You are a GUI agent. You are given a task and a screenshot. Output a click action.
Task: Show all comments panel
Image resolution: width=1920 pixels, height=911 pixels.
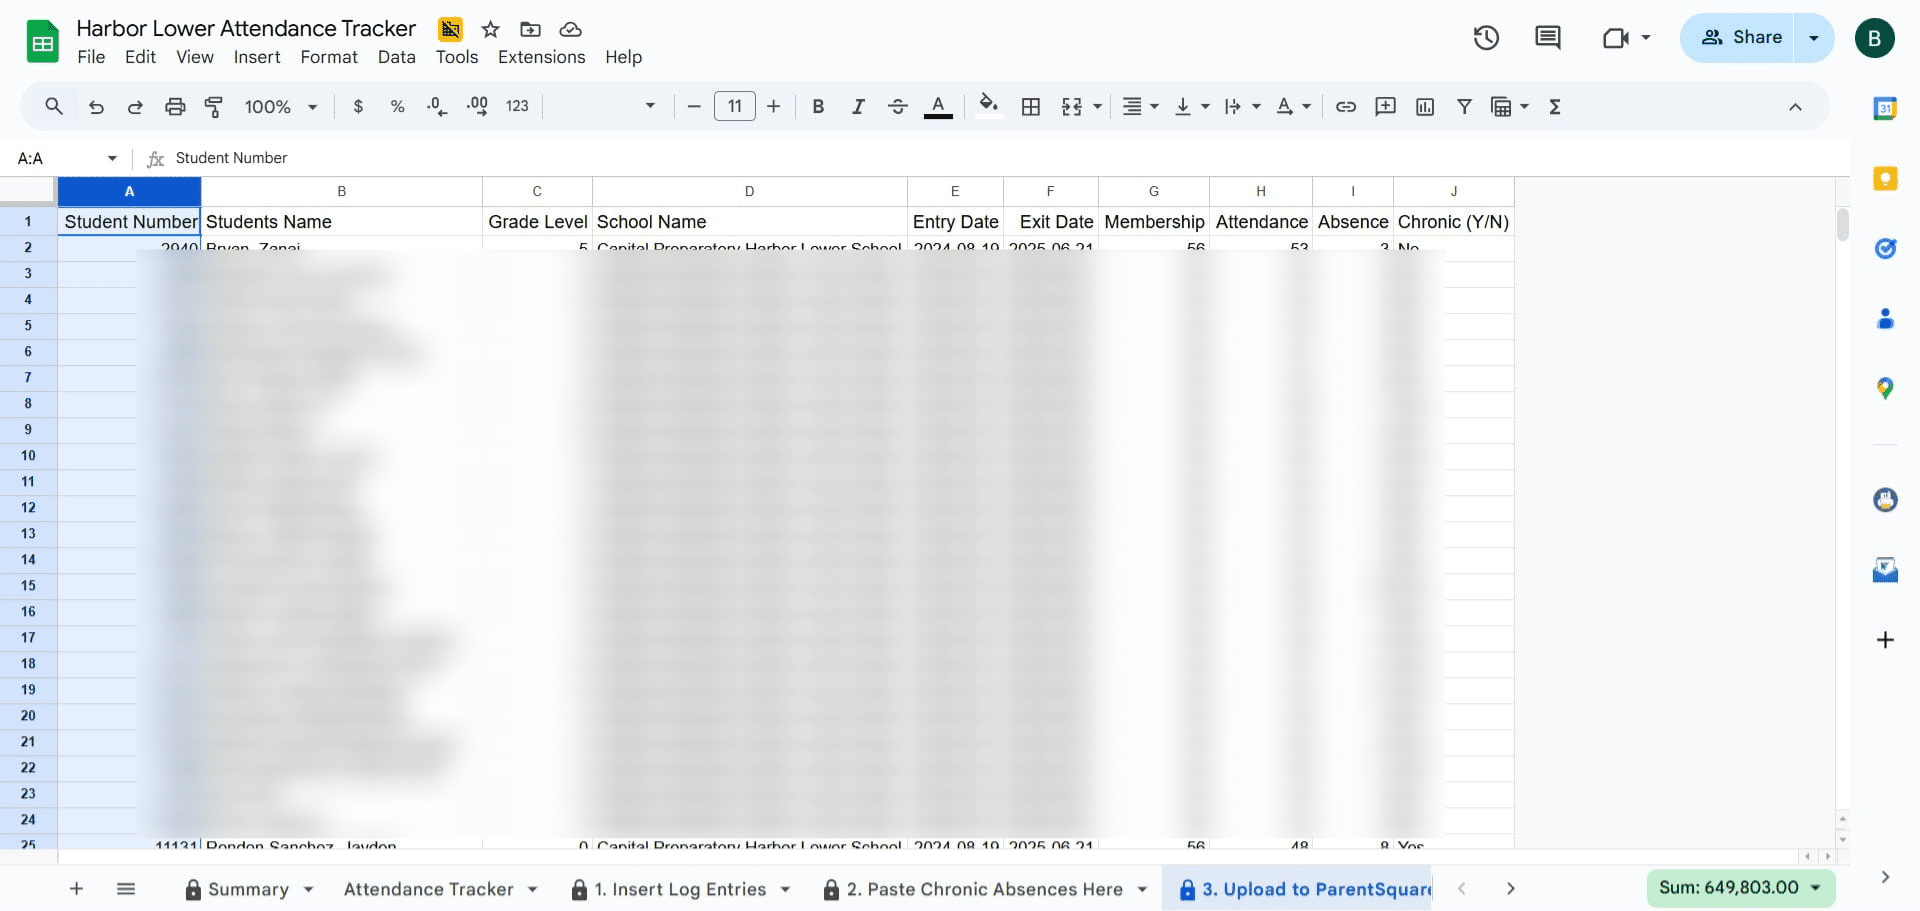coord(1547,38)
